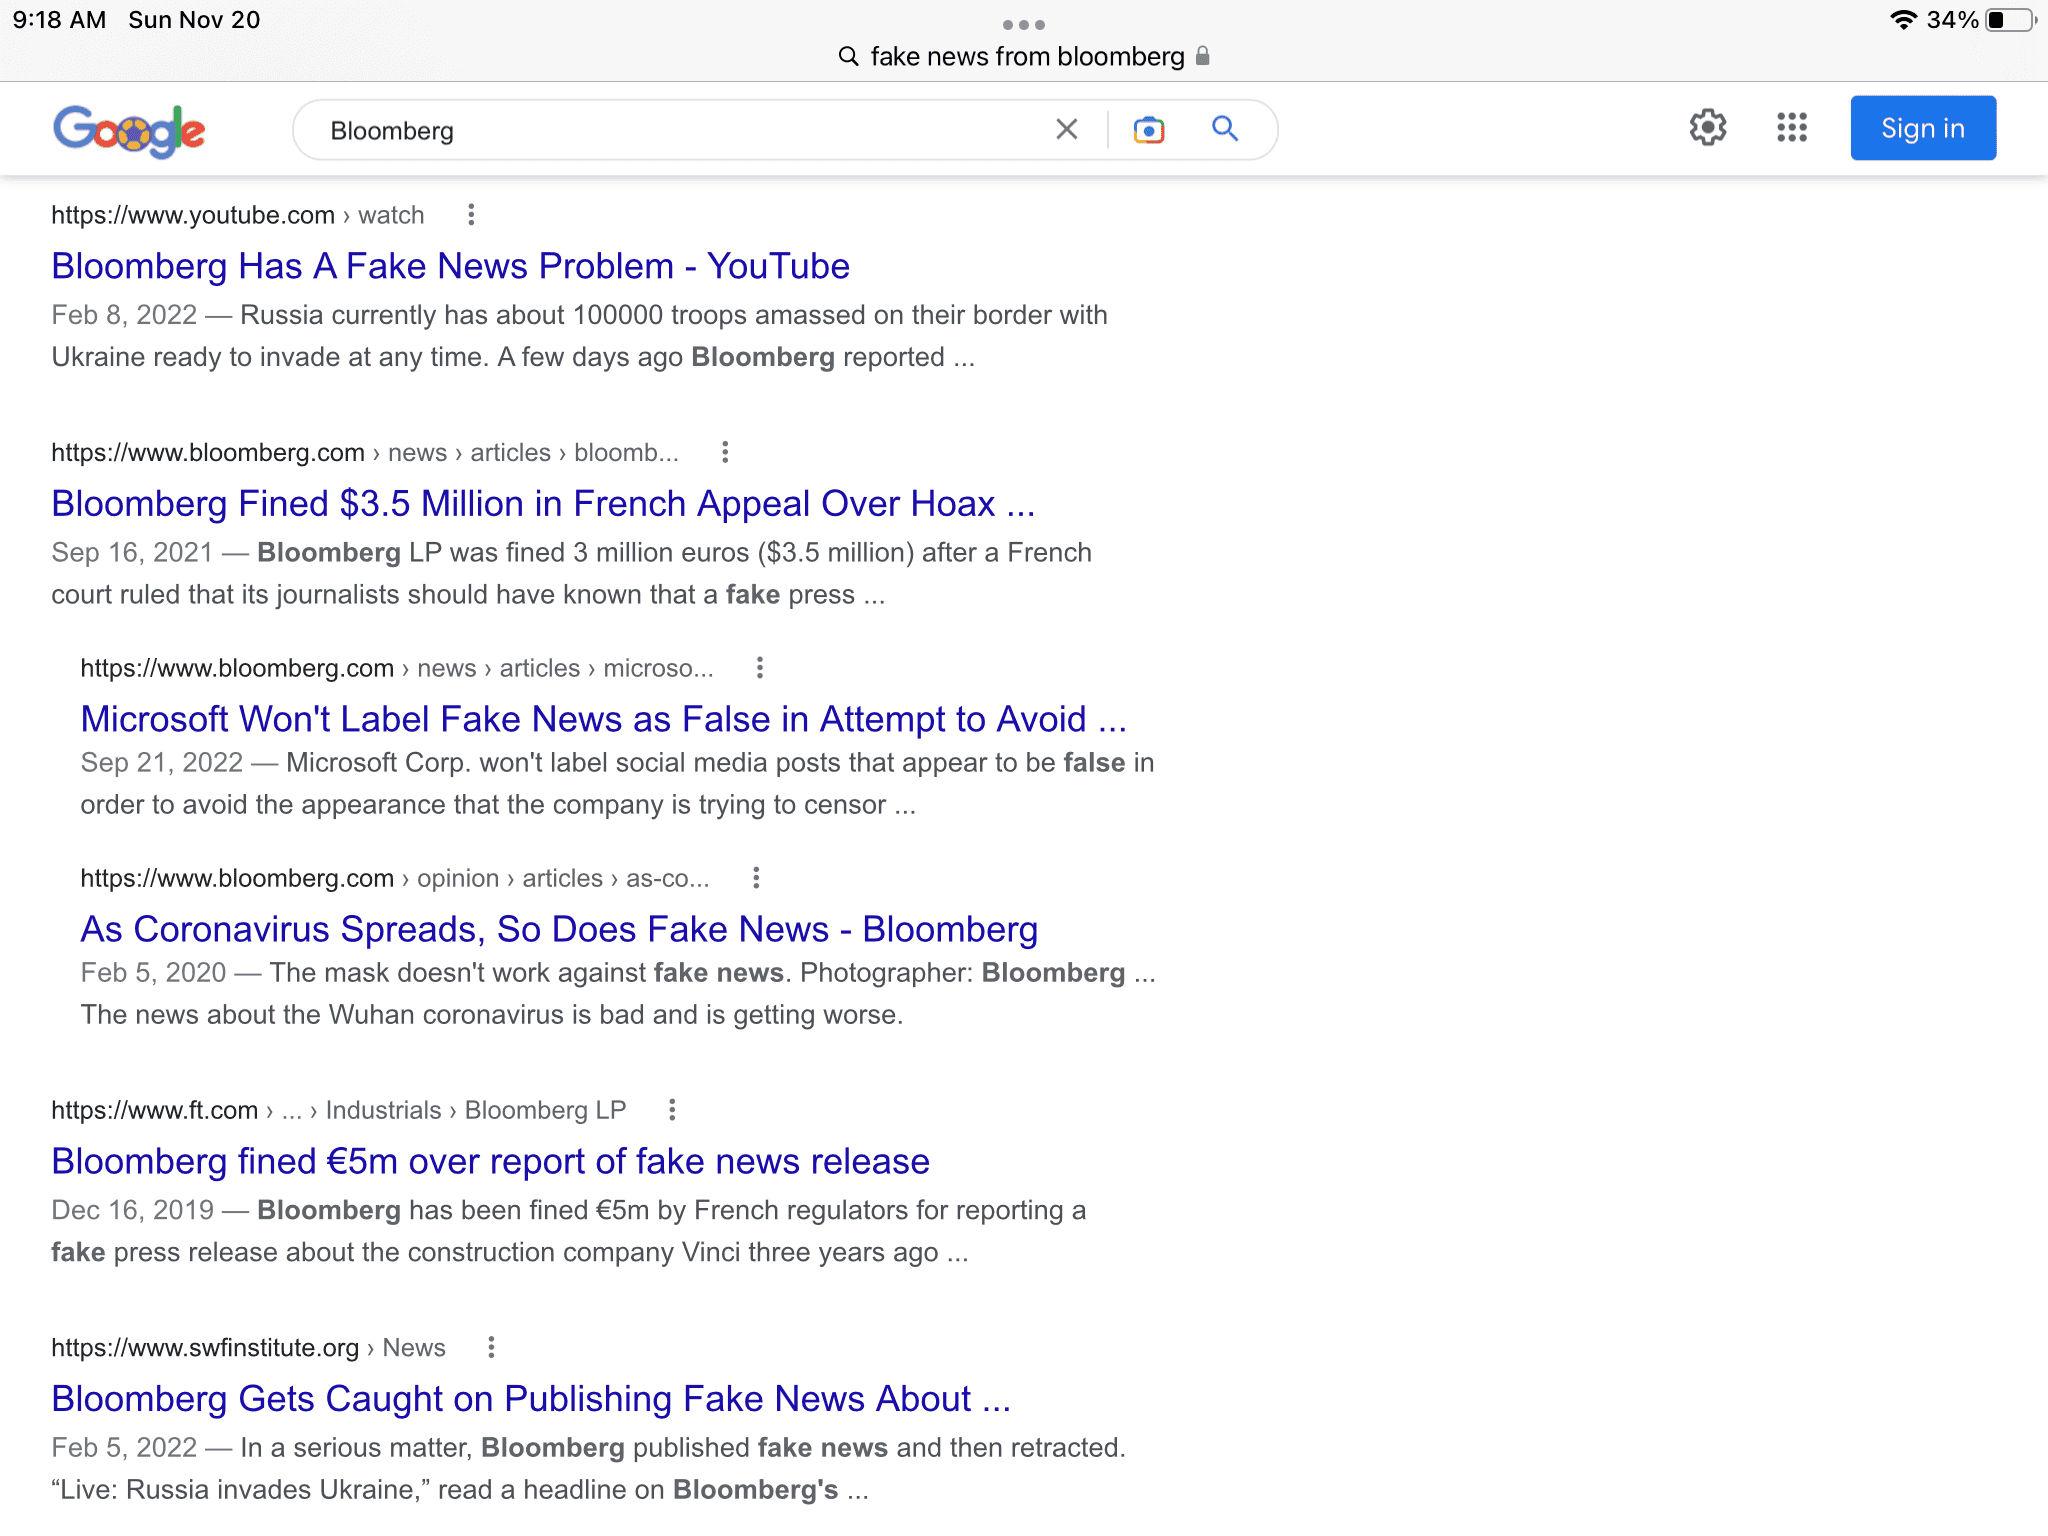Open Google search by image camera

point(1149,130)
